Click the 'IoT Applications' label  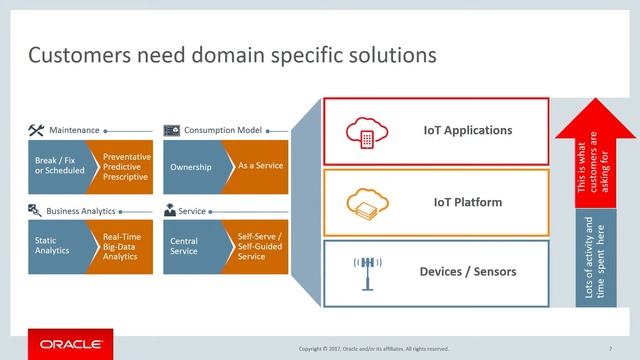(x=468, y=130)
